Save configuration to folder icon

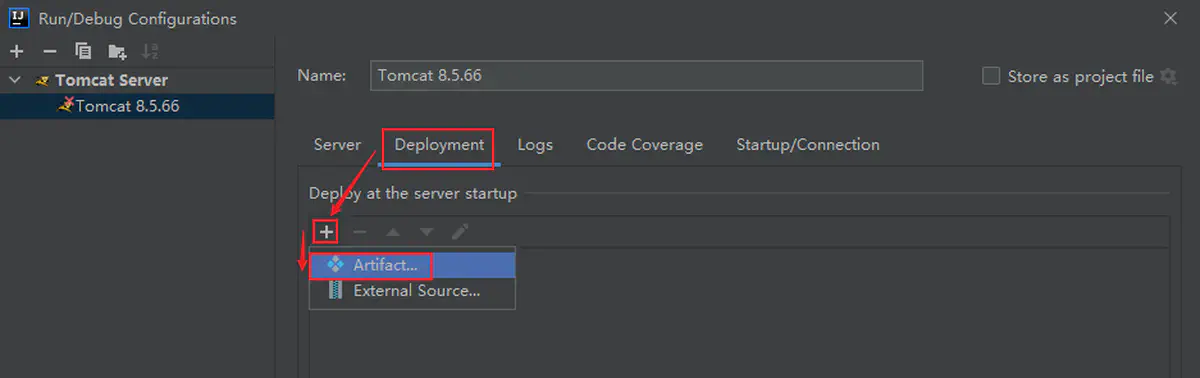tap(117, 51)
